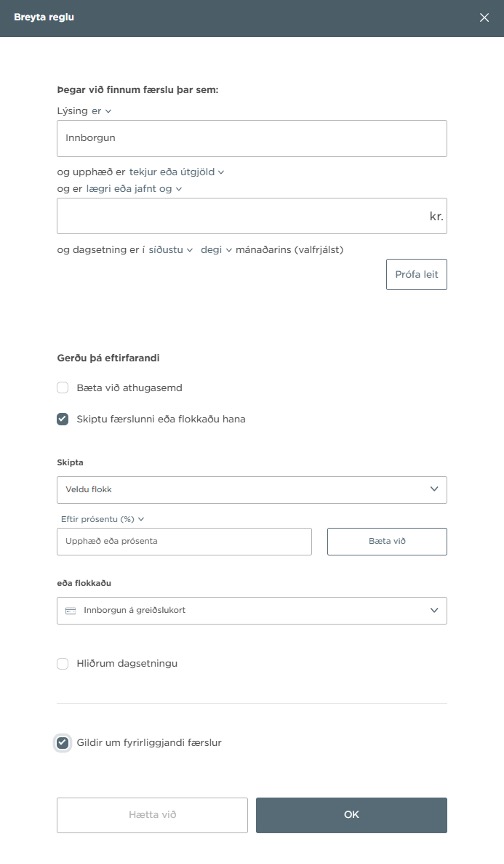Screen dimensions: 504x864
Task: Confirm the rule with OK
Action: [x=351, y=815]
